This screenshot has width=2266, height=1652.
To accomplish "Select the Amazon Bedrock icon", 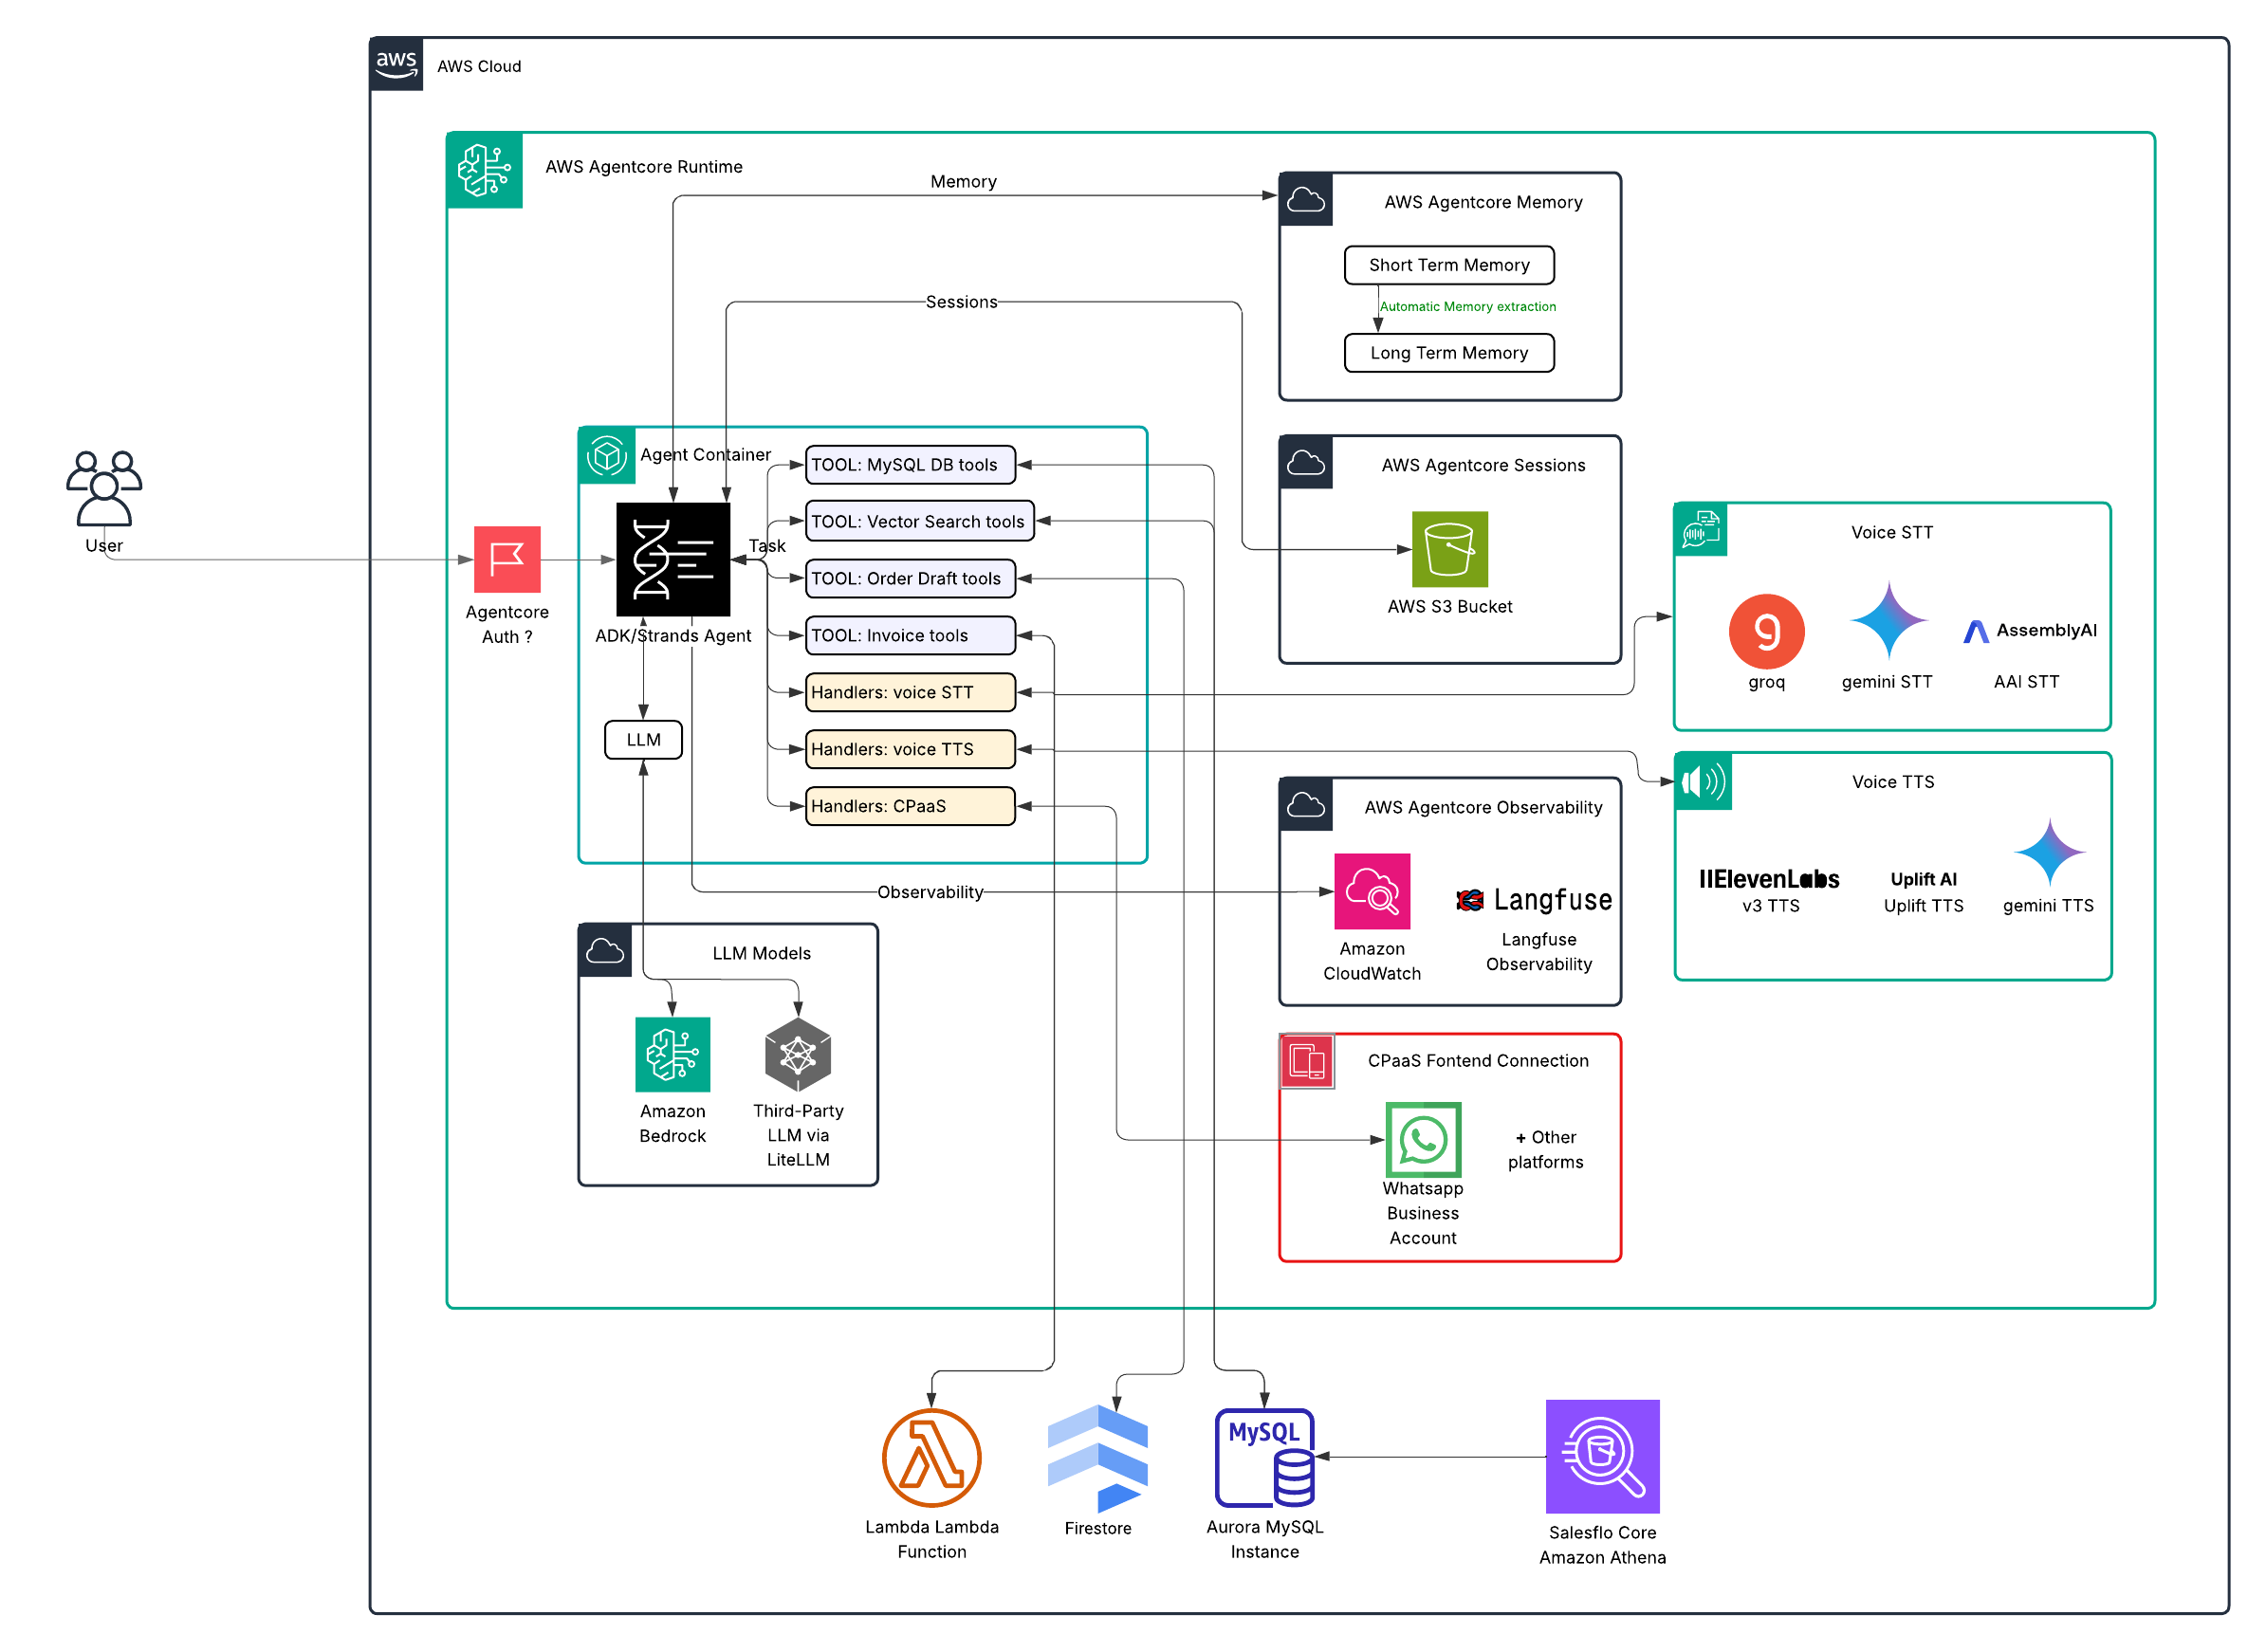I will pyautogui.click(x=672, y=1054).
